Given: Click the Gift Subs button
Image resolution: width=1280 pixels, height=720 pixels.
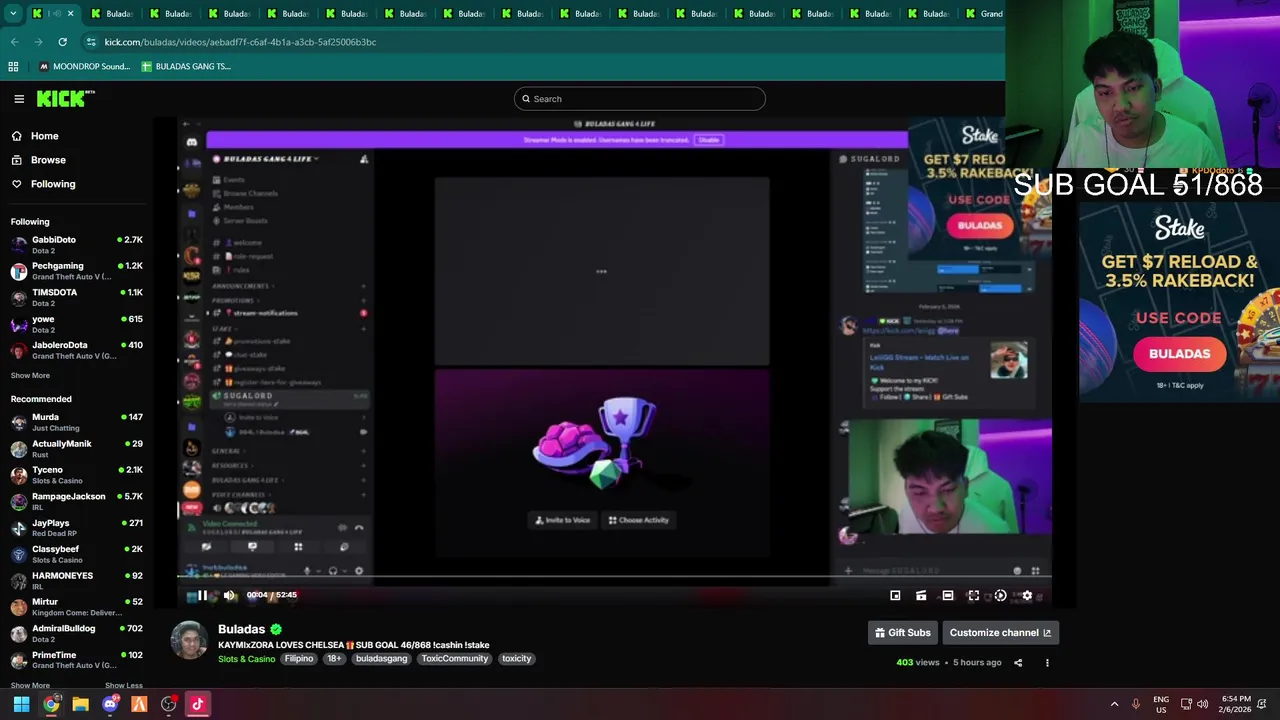Looking at the screenshot, I should (903, 633).
